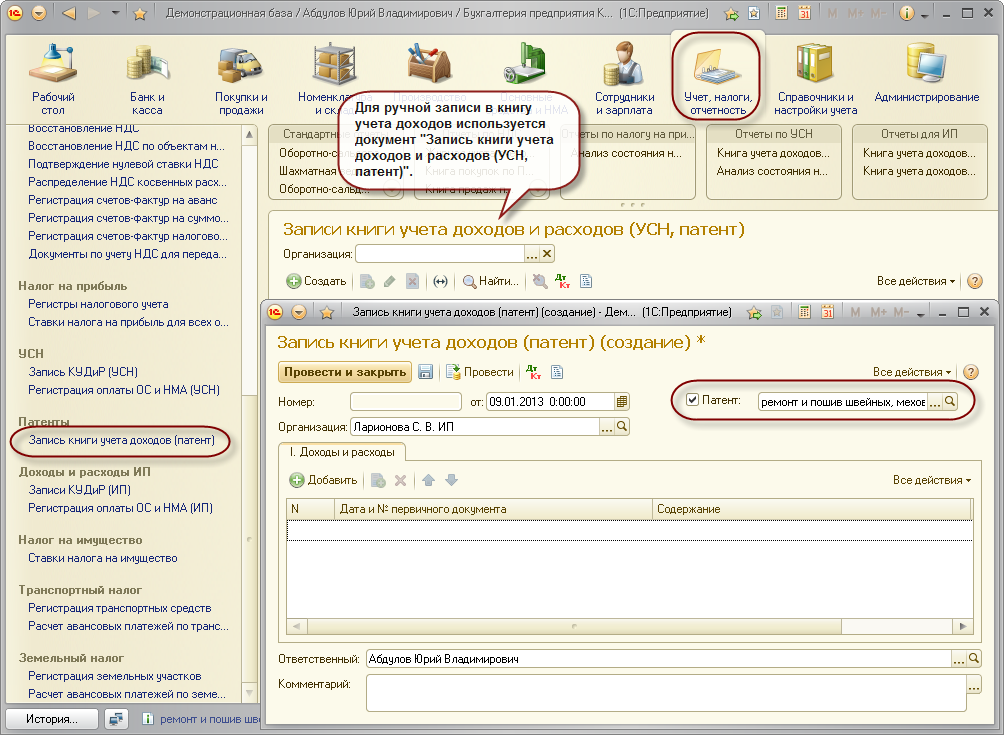Open the Справочники и настройки учета section
1004x735 pixels.
(x=815, y=79)
